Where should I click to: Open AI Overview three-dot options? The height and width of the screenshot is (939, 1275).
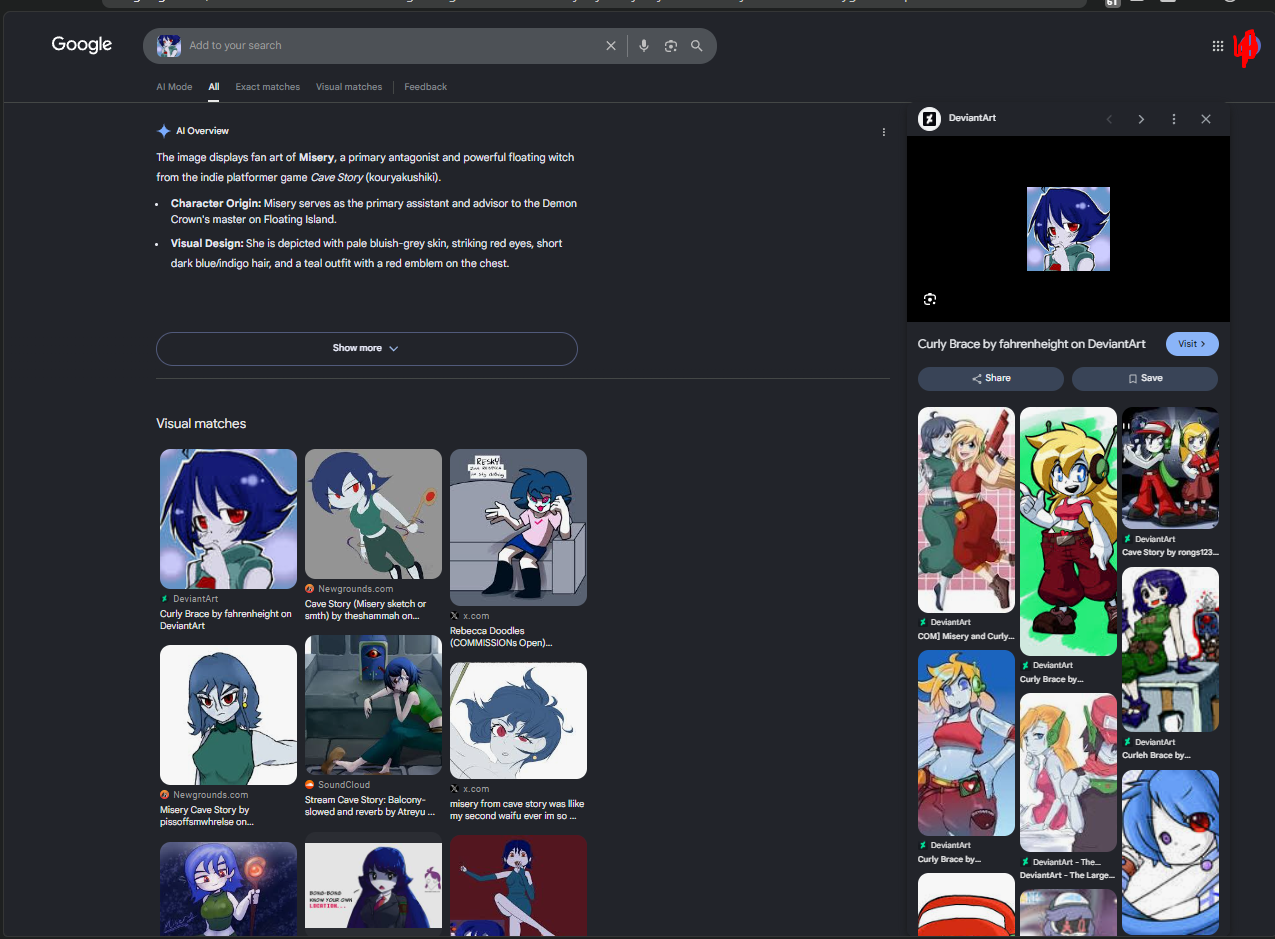click(883, 132)
